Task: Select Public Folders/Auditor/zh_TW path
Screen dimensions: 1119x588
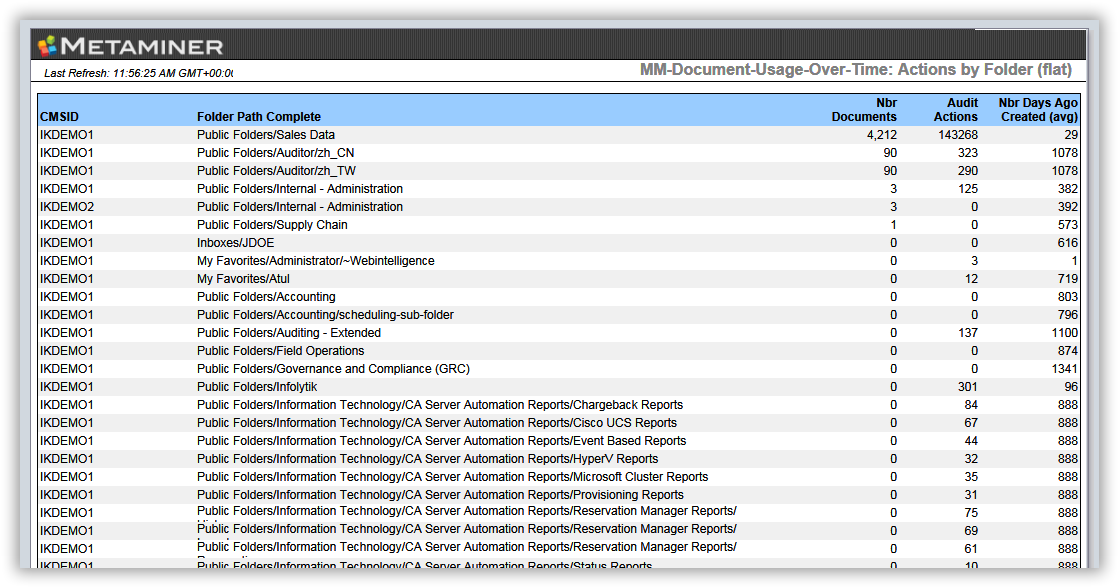Action: pos(276,171)
